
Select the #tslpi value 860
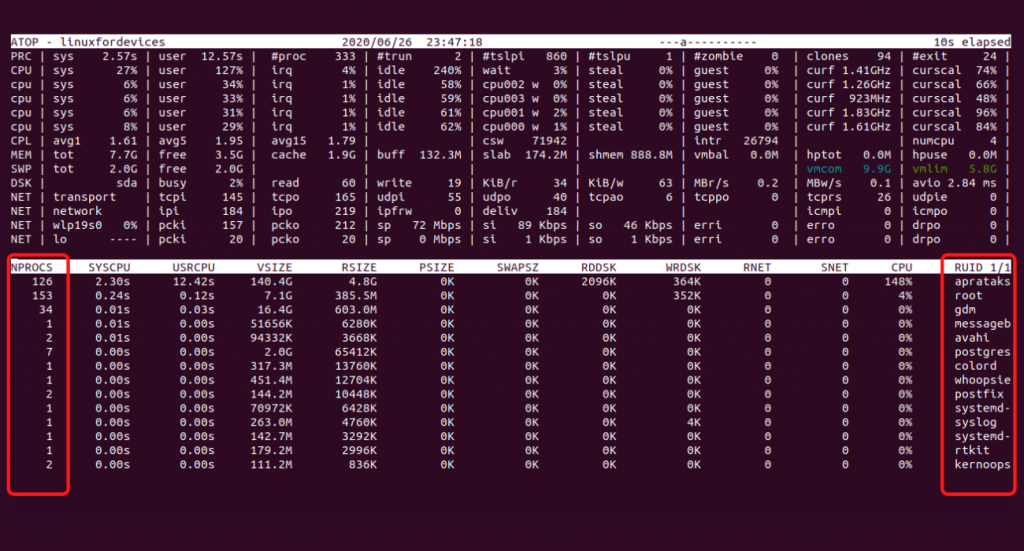pos(556,56)
